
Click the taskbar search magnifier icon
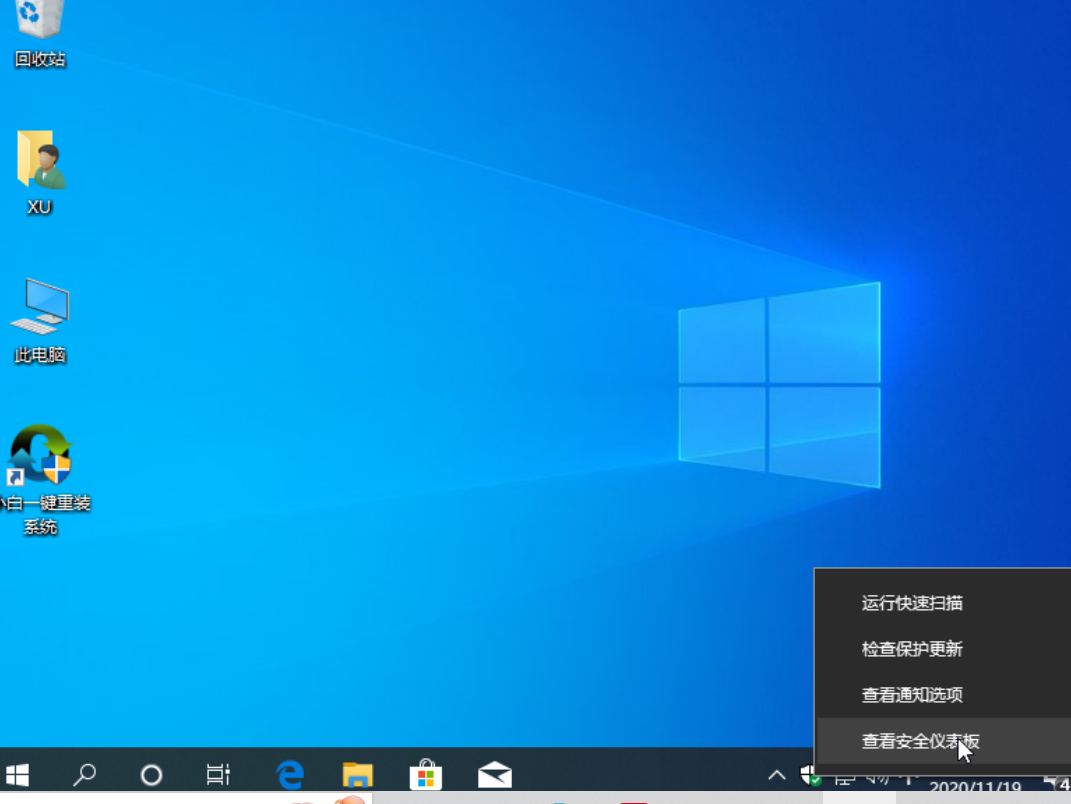86,774
